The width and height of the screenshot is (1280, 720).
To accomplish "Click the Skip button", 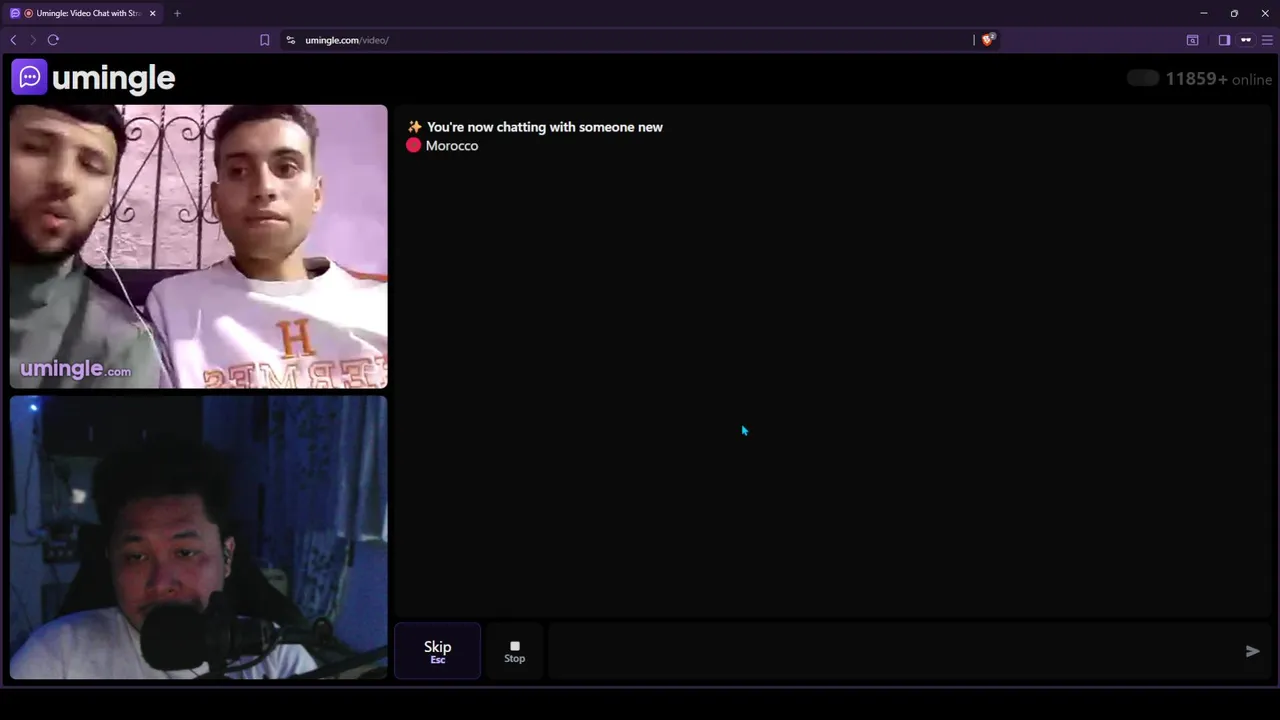I will [437, 651].
